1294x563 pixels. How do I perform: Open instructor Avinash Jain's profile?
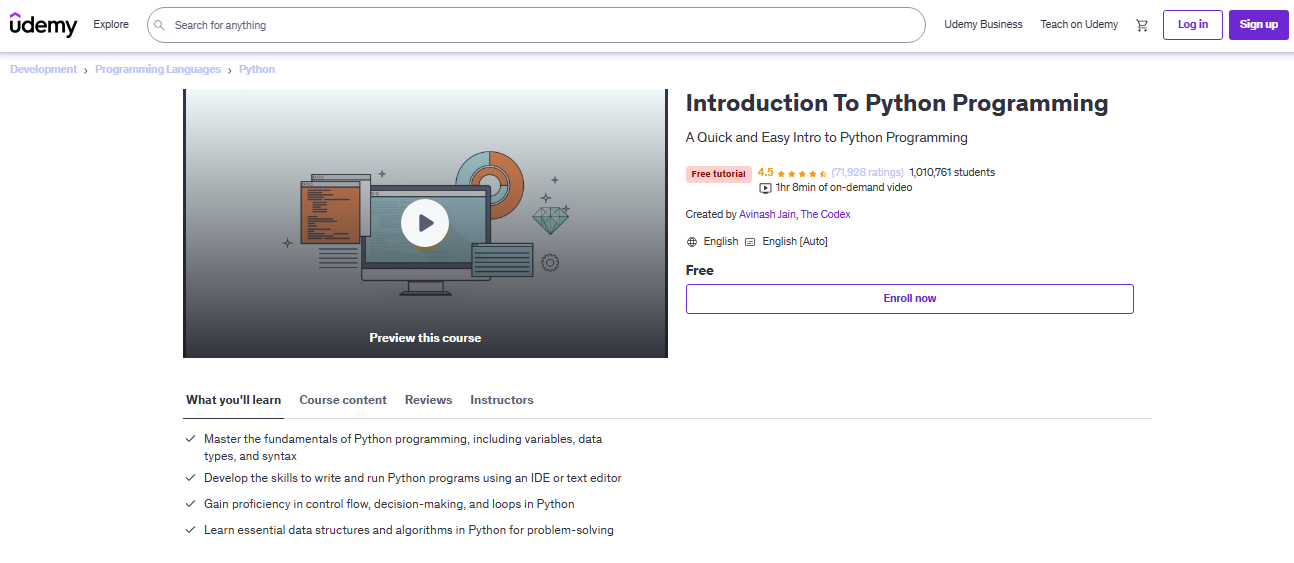click(767, 215)
